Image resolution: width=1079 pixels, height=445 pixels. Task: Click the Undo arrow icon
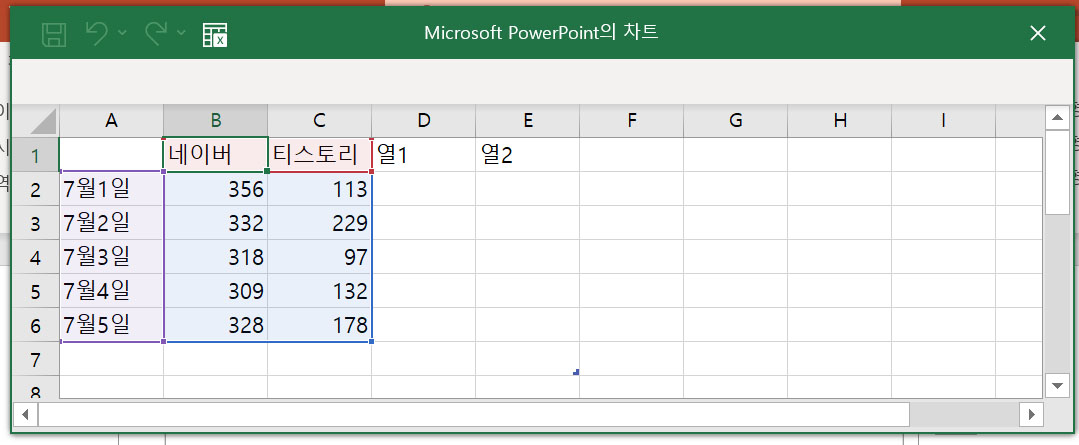pos(97,32)
